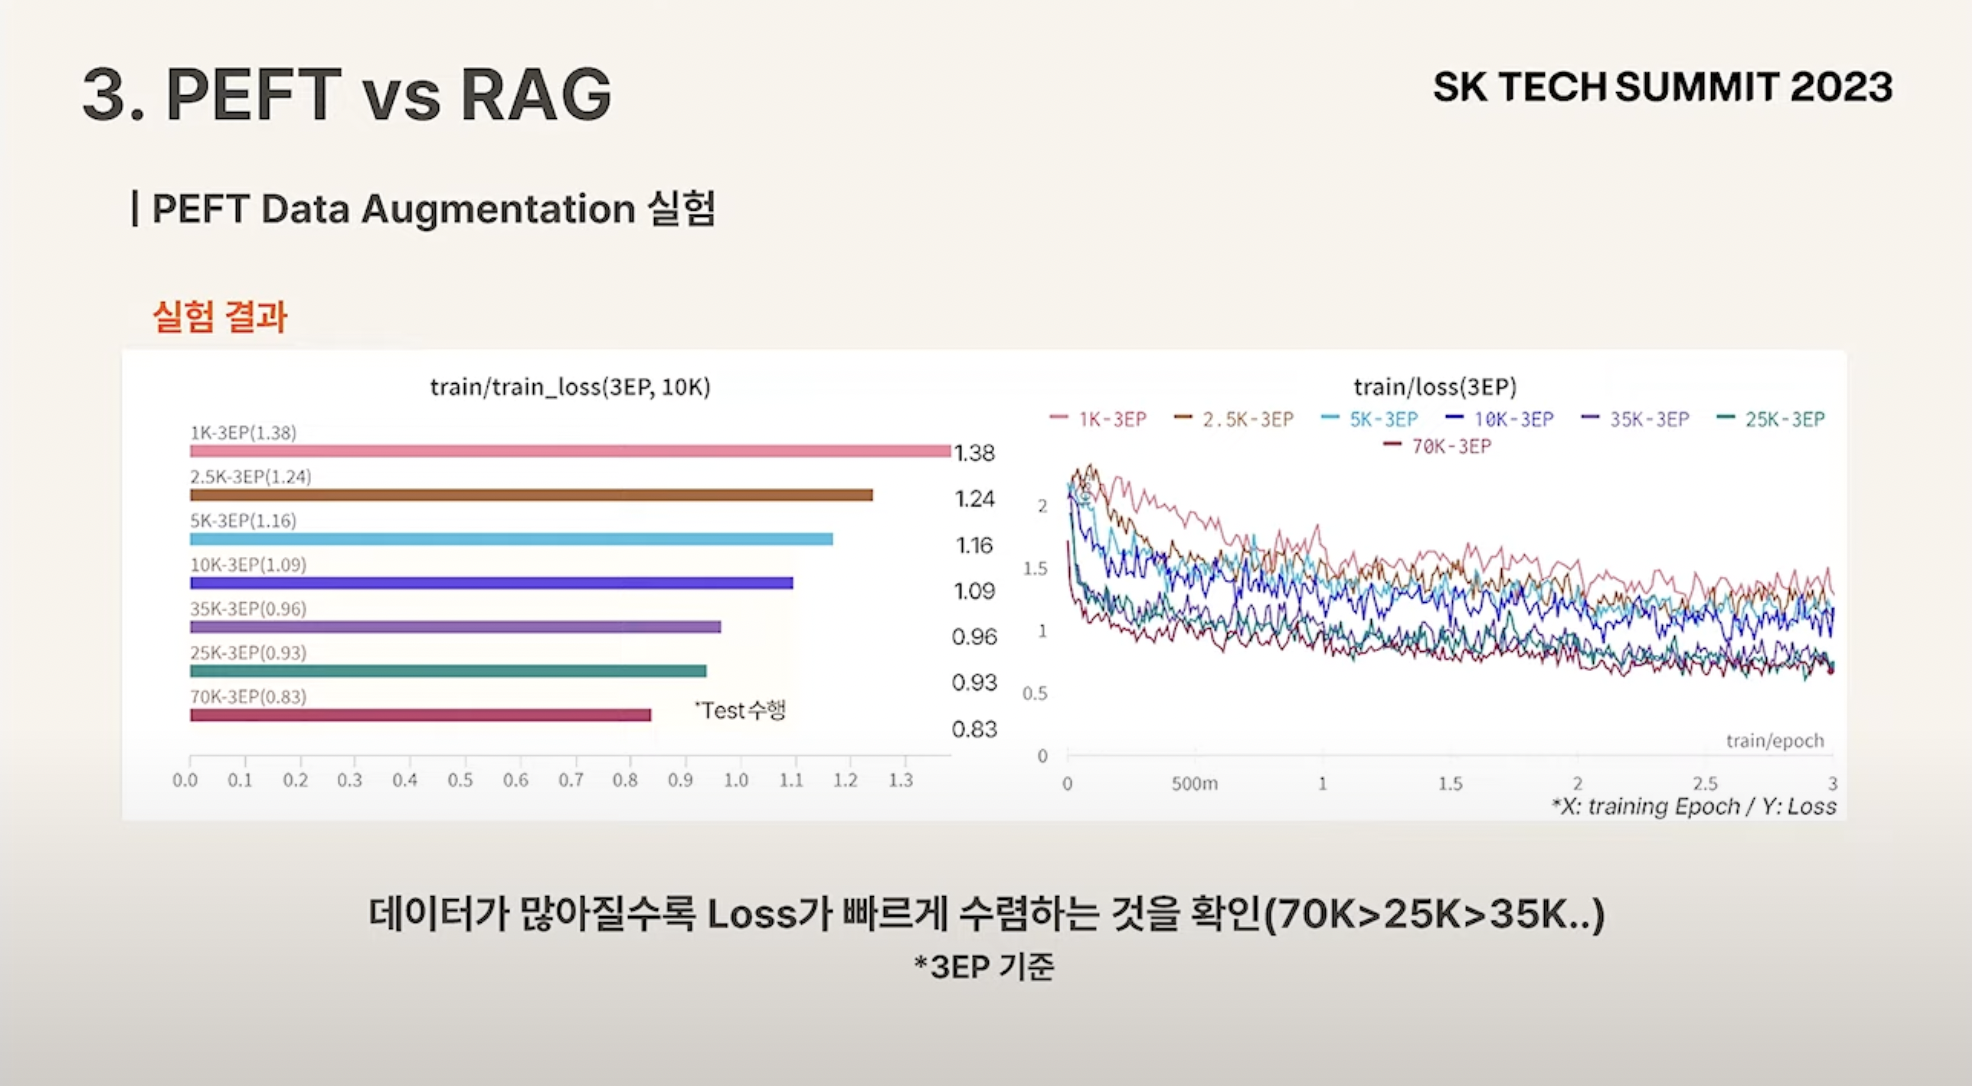Click the 25K-3EP legend item

point(1772,419)
